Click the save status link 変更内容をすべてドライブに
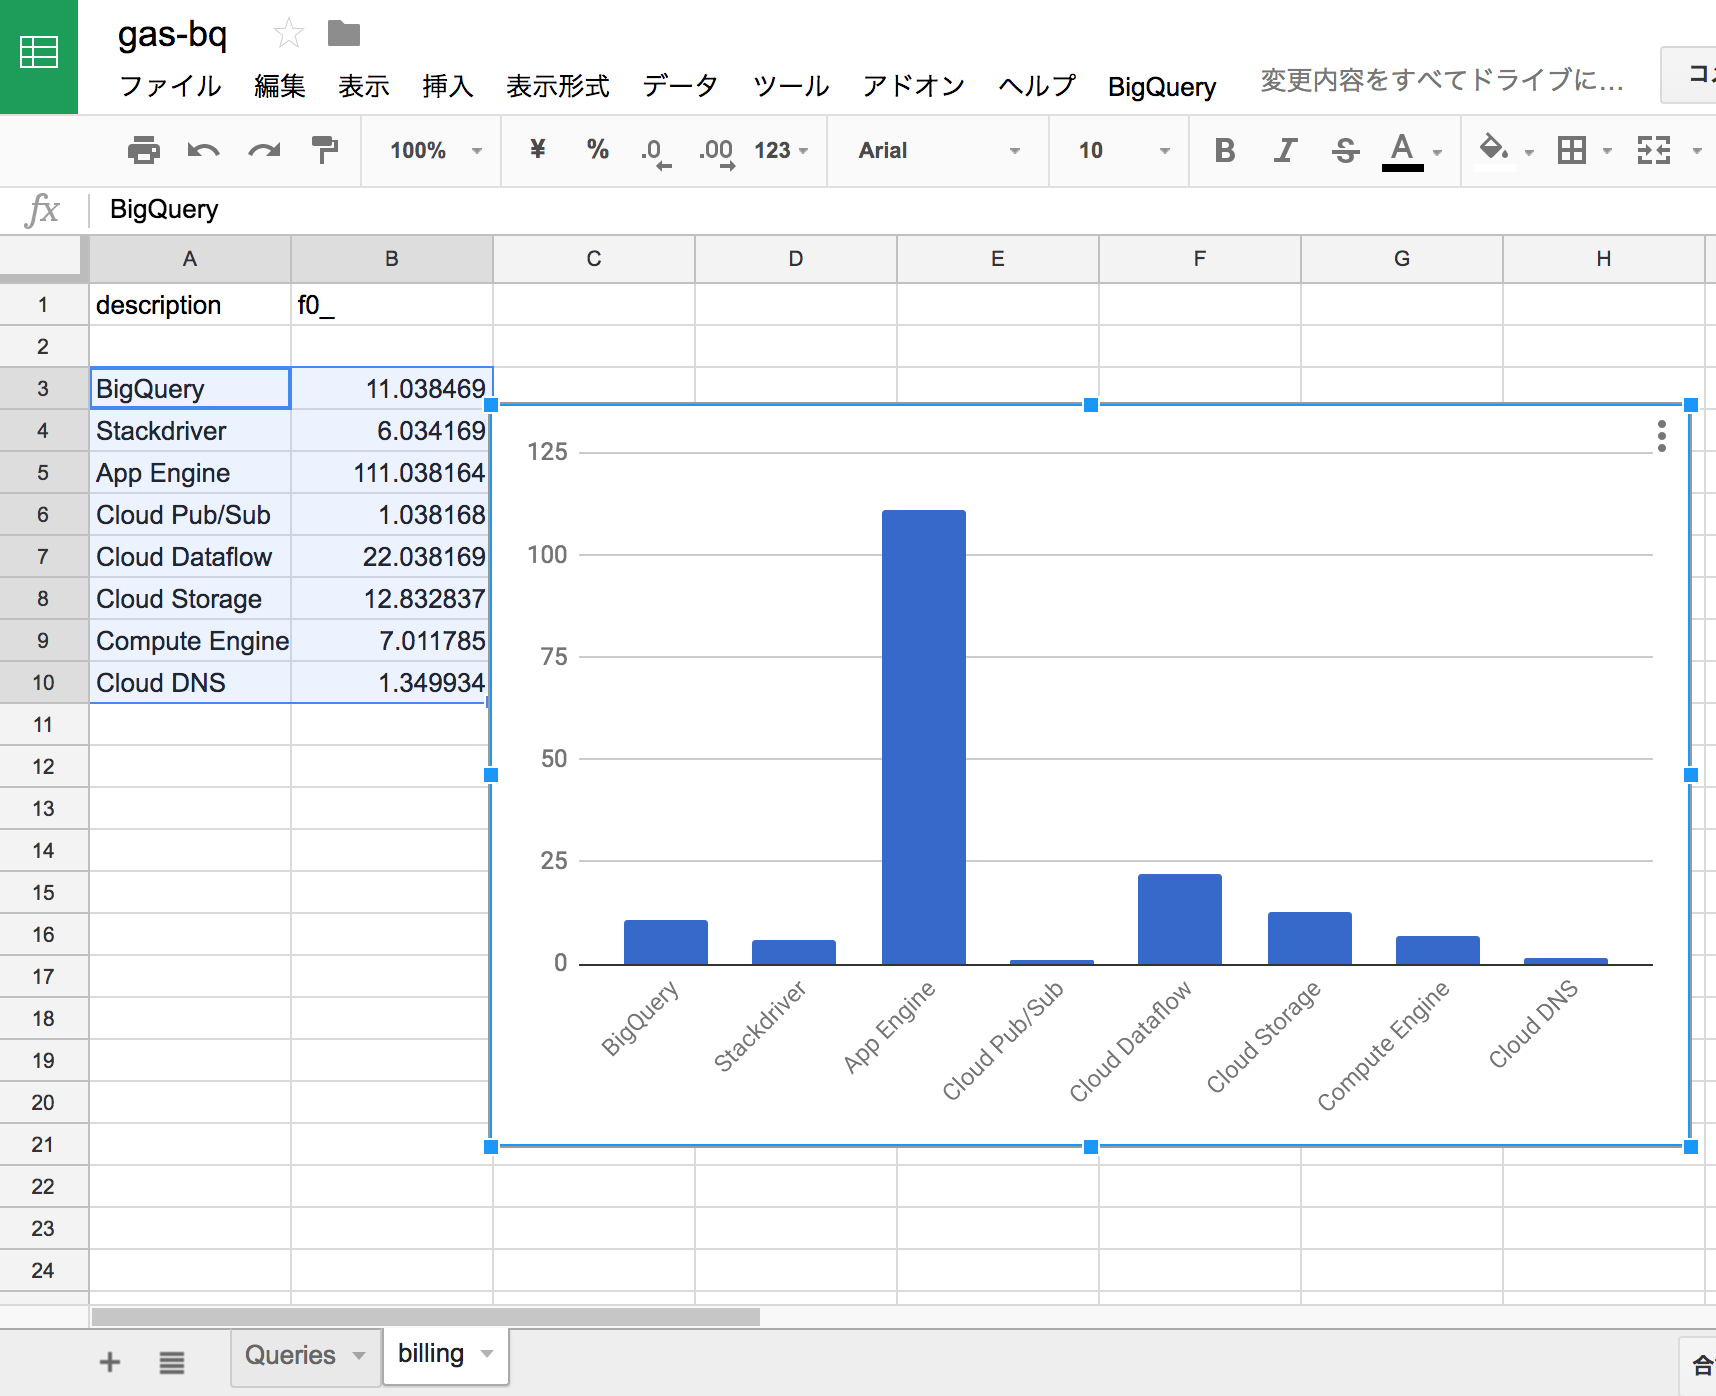This screenshot has width=1716, height=1396. click(1441, 80)
